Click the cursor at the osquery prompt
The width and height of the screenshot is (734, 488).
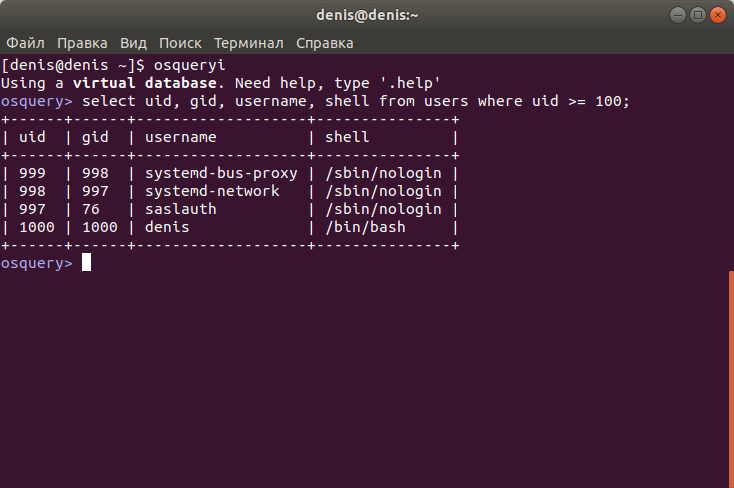87,263
